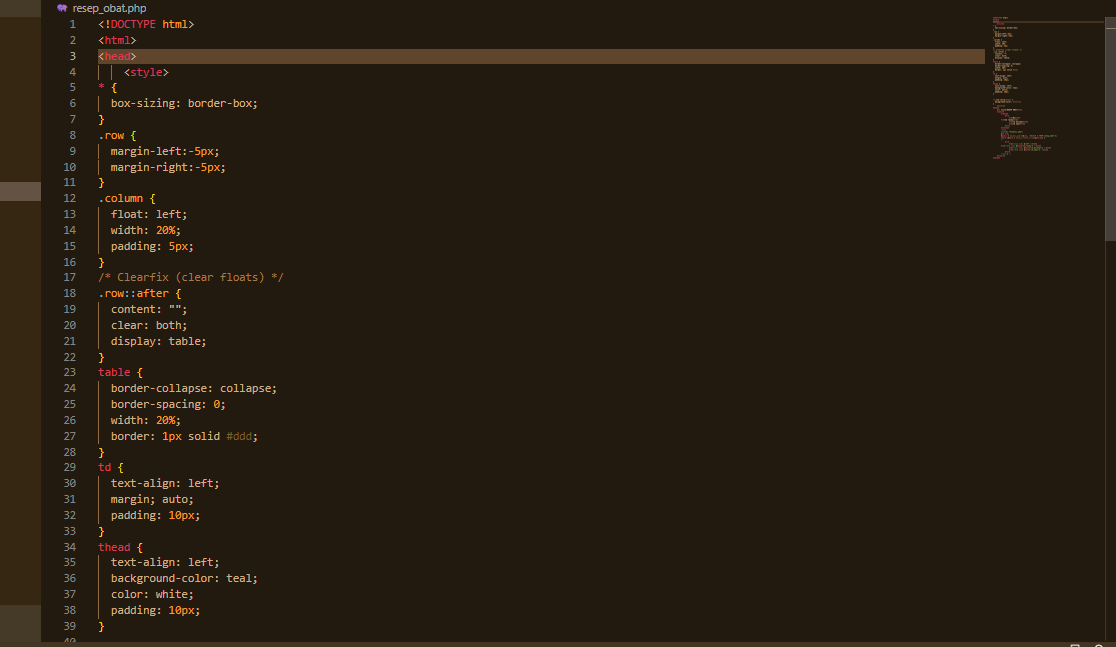Click 'box-sizing: border-box;' text

pos(184,103)
